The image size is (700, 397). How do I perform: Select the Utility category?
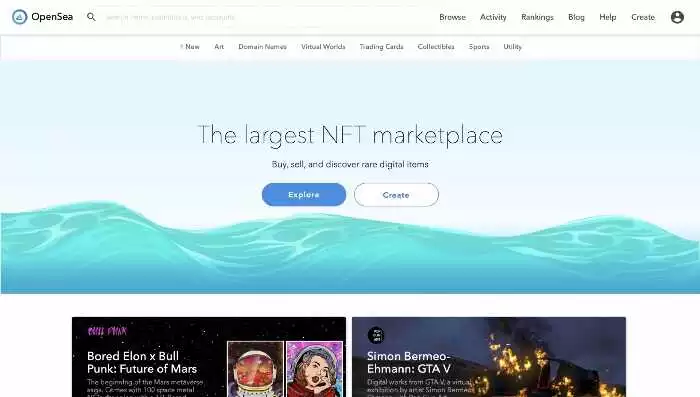pos(512,46)
